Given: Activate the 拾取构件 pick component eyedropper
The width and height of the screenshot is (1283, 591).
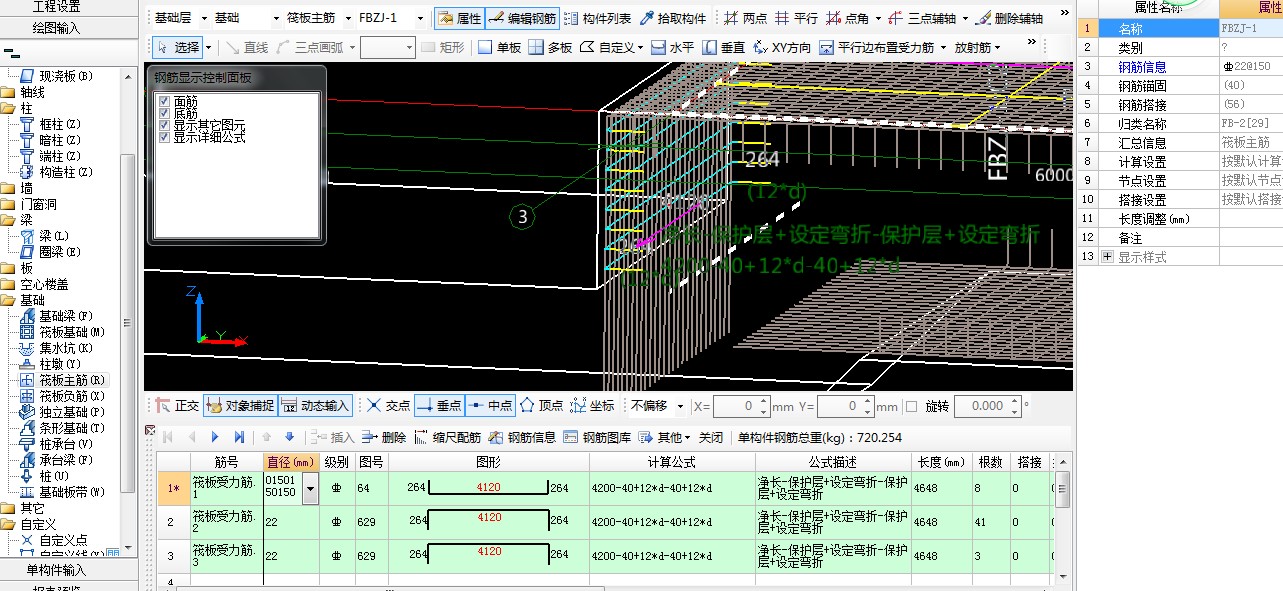Looking at the screenshot, I should coord(673,18).
